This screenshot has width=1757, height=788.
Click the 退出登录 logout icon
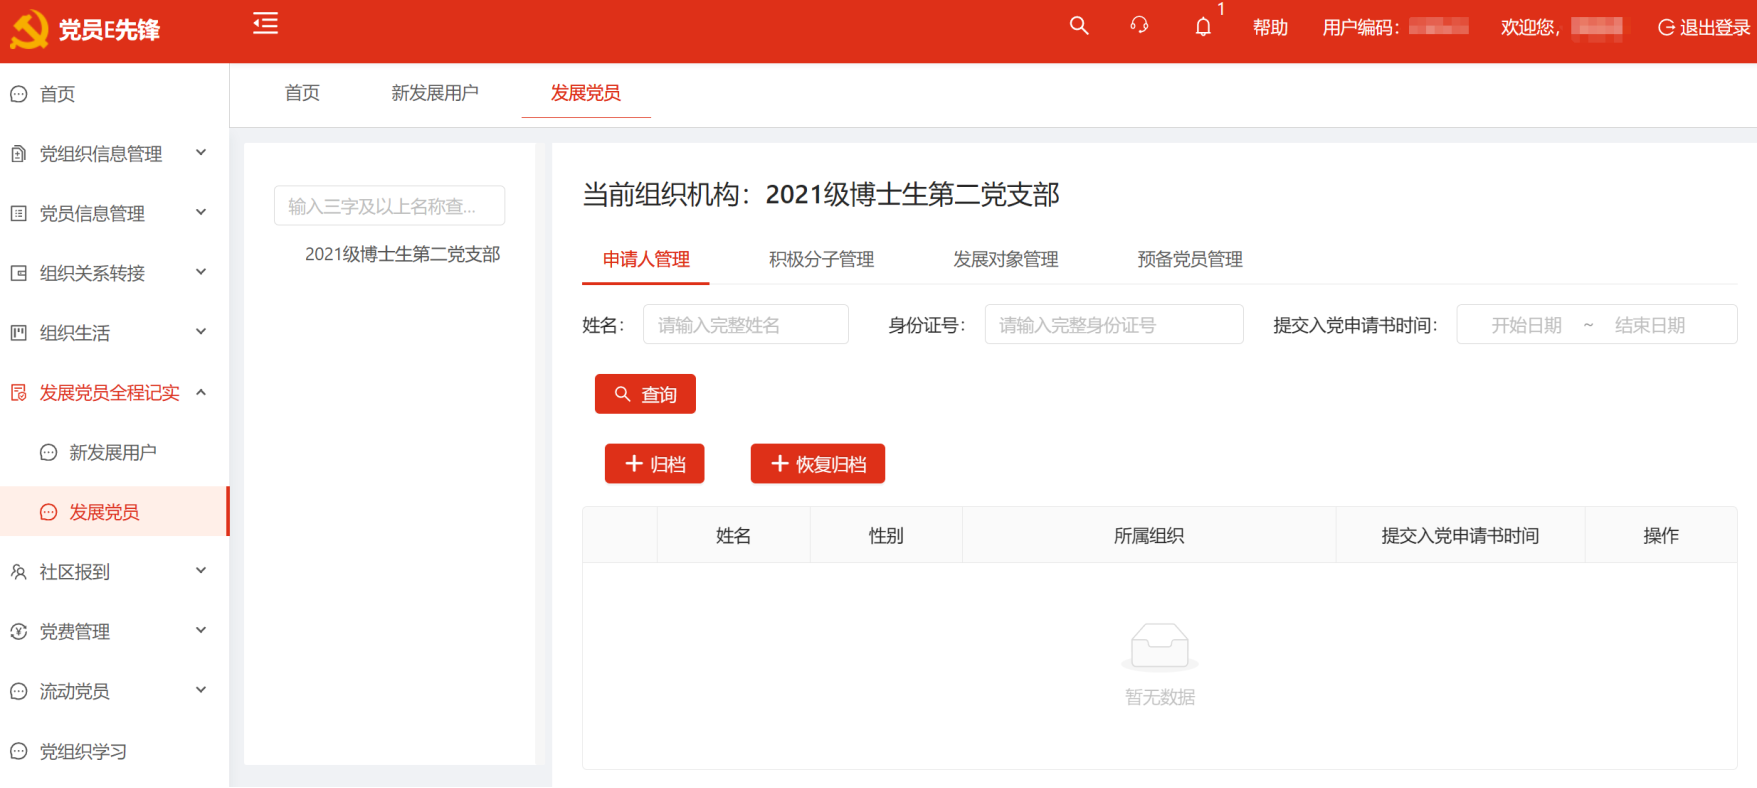(x=1666, y=28)
